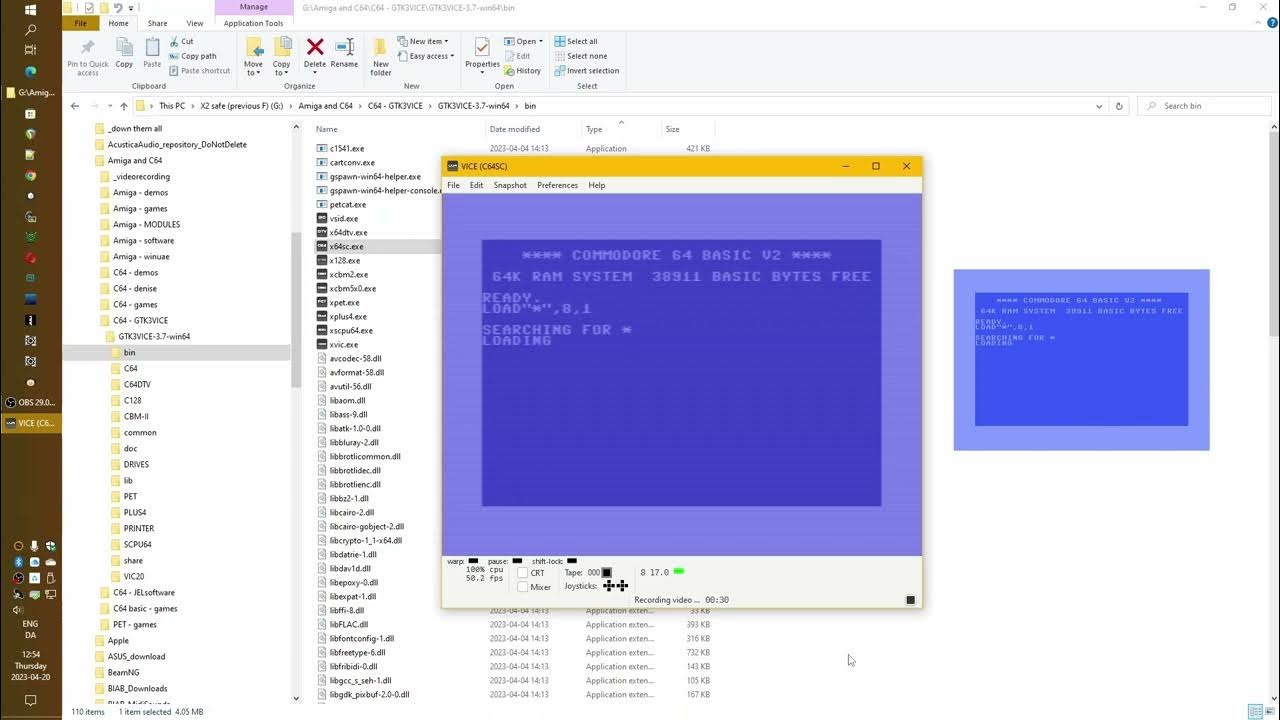Click the Task View taskbar icon

click(30, 50)
